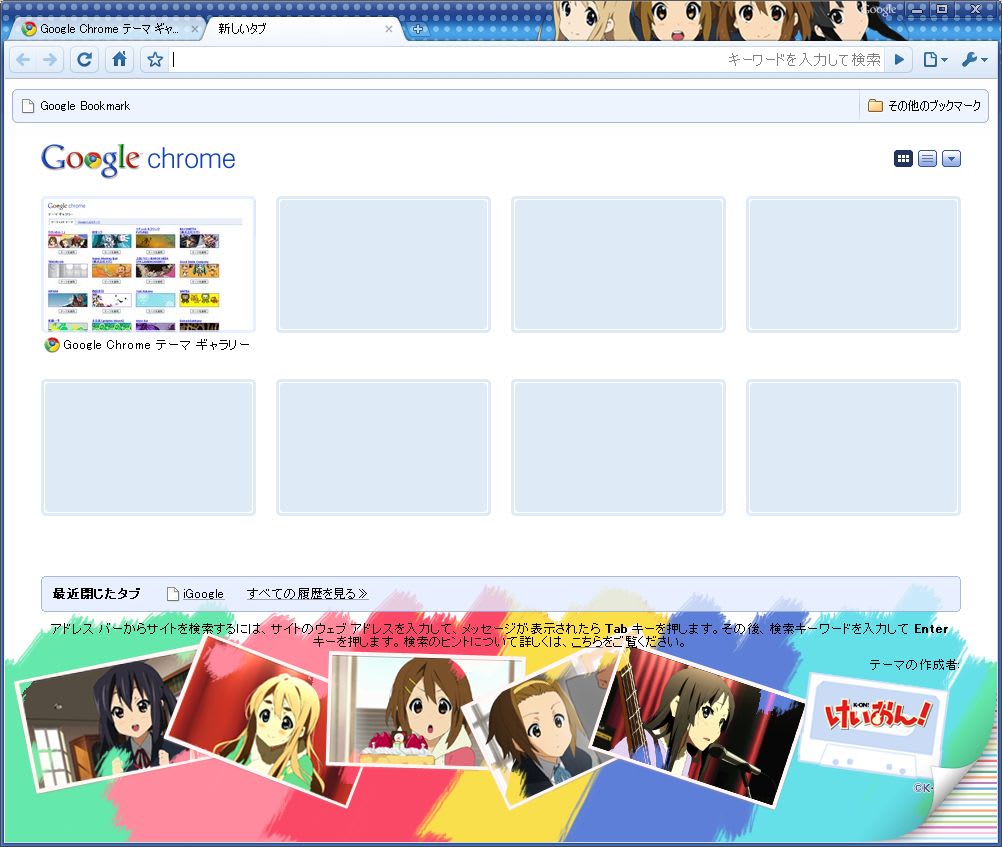Click the Forward navigation arrow
1002x847 pixels.
pyautogui.click(x=50, y=60)
